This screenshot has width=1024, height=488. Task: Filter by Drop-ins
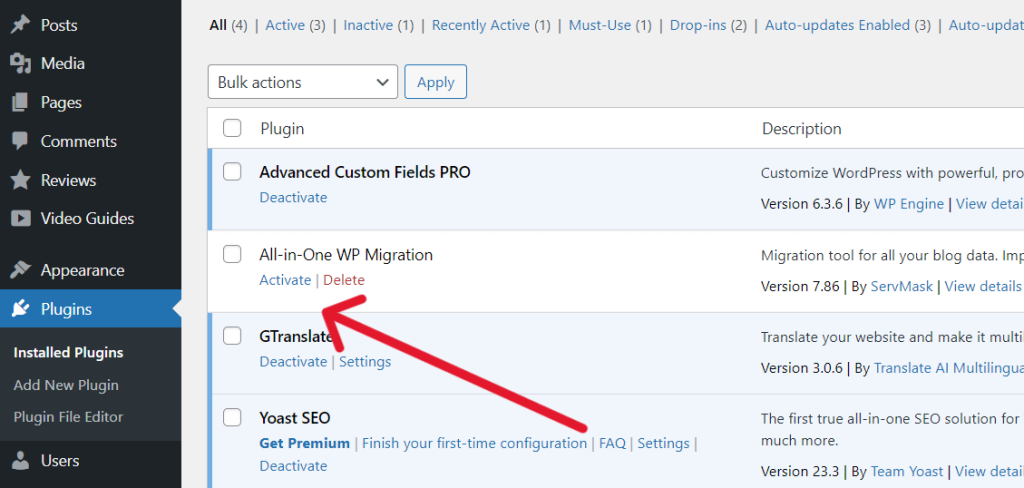point(697,25)
